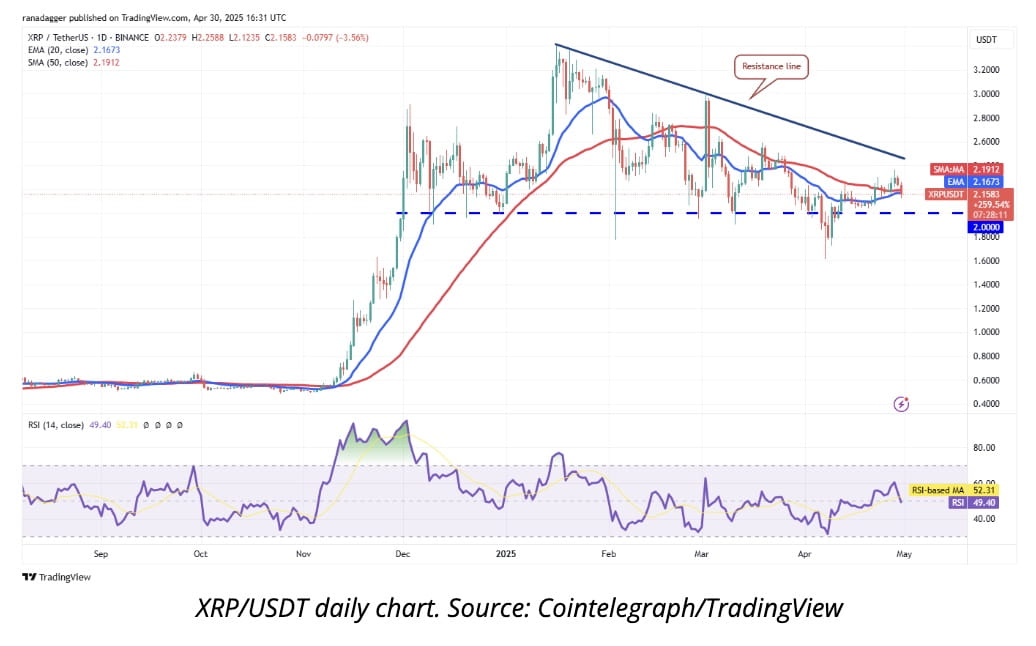This screenshot has width=1036, height=646.
Task: Click the 1.2000 price axis label
Action: [986, 308]
